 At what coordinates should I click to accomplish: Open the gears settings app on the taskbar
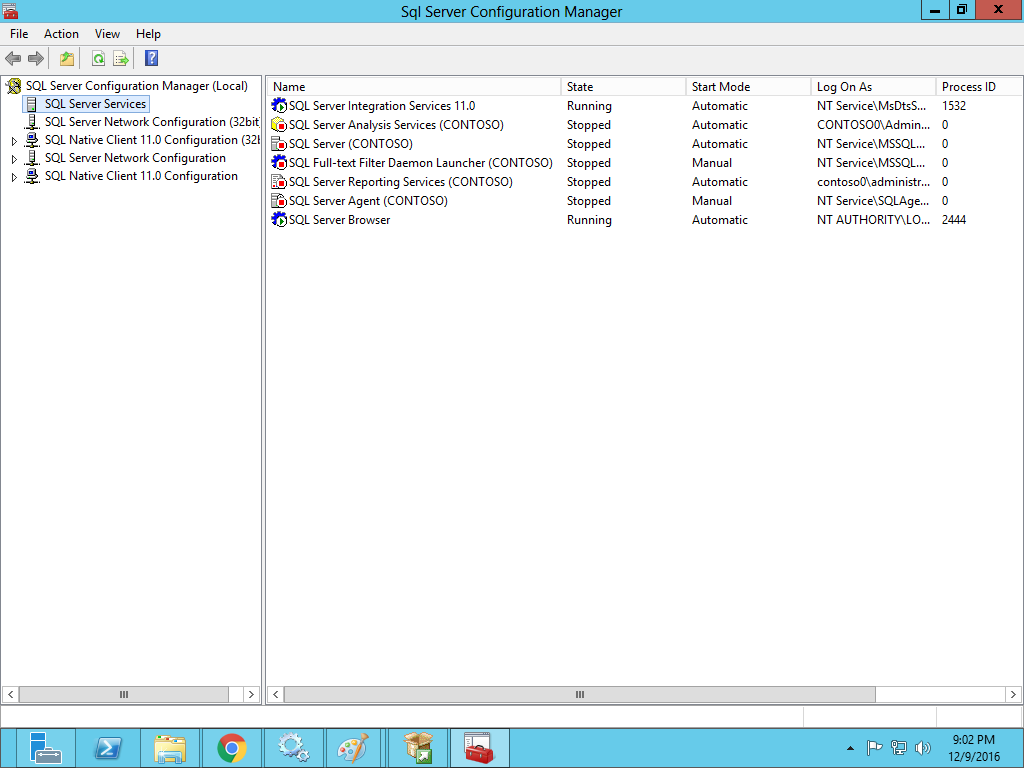(293, 748)
